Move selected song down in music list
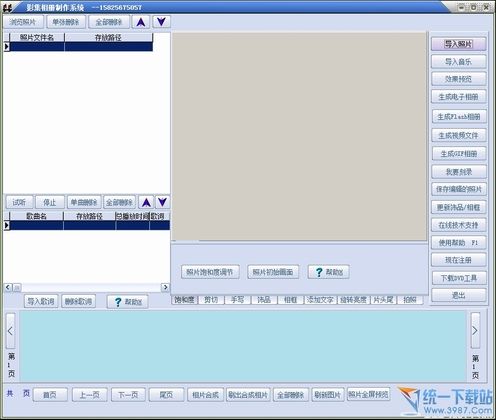Viewport: 496px width, 420px height. (162, 202)
